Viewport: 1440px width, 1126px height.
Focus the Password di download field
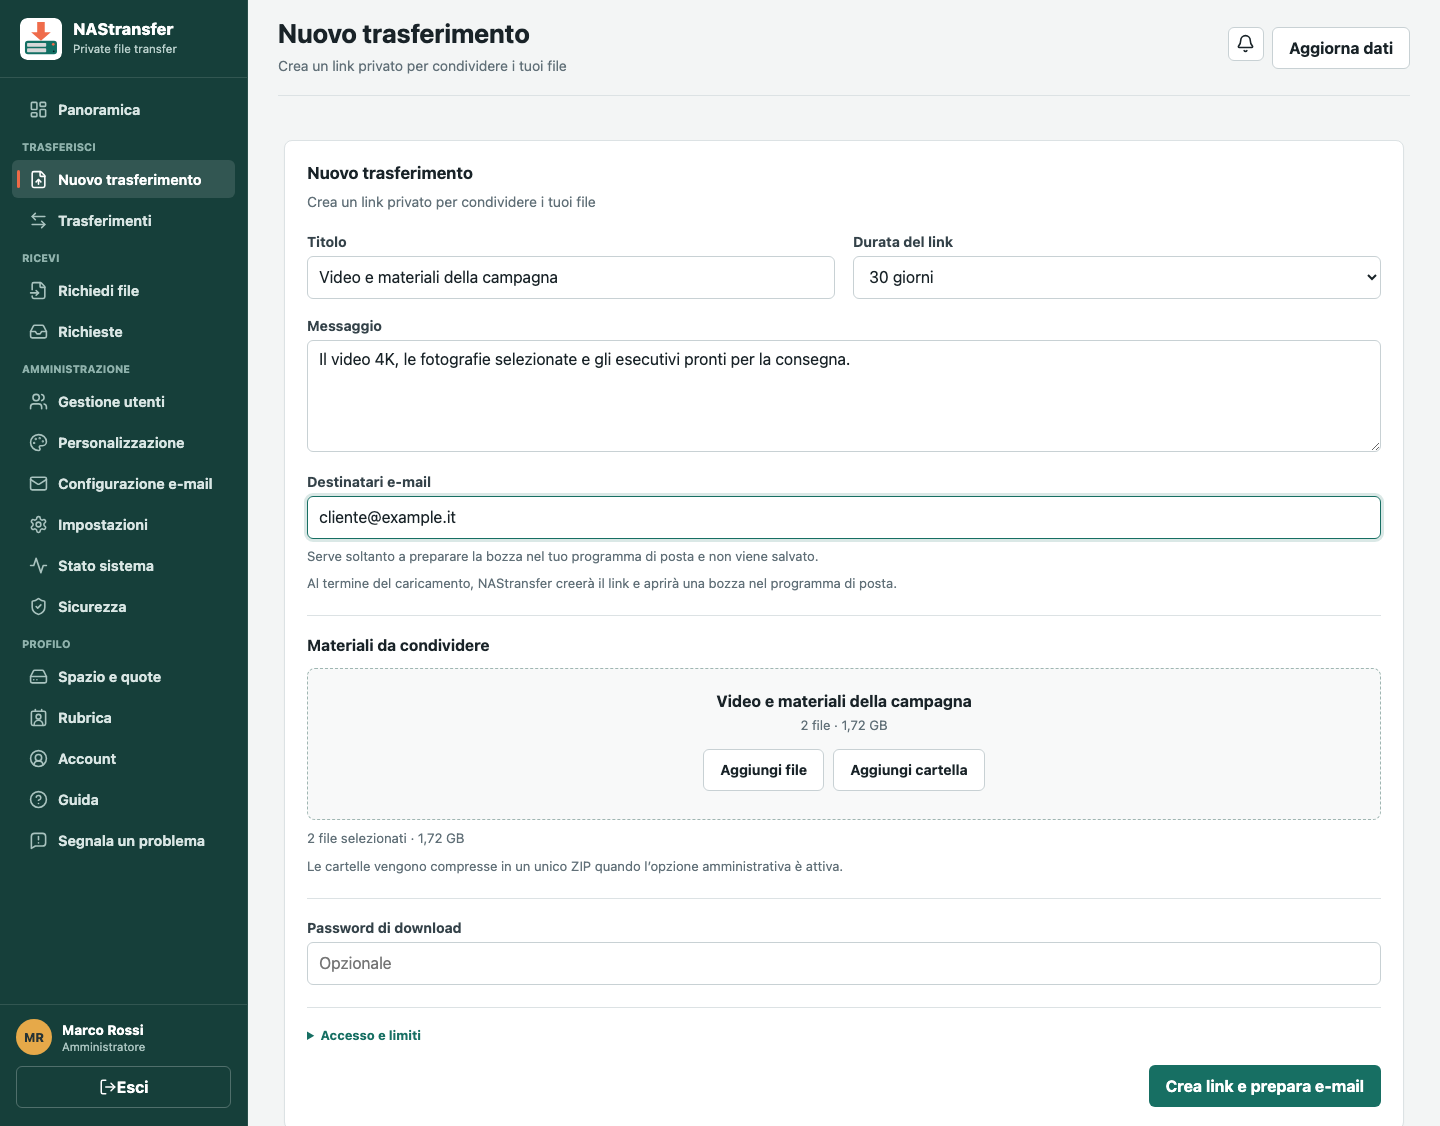click(843, 963)
